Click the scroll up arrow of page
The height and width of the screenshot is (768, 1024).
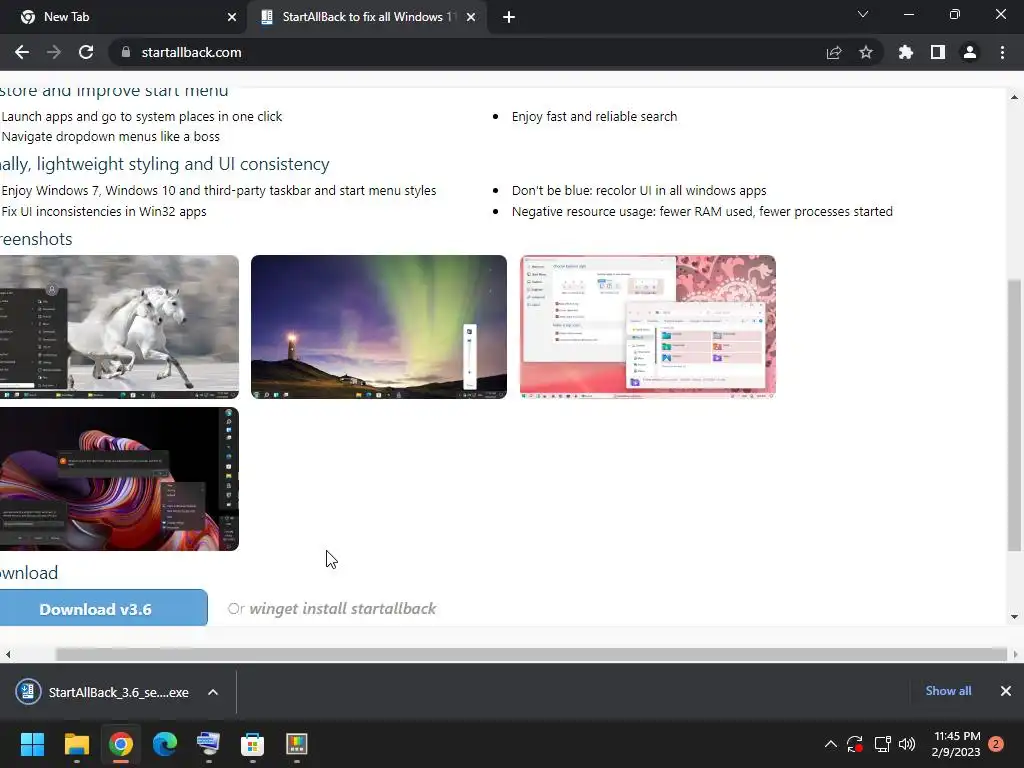(1014, 97)
